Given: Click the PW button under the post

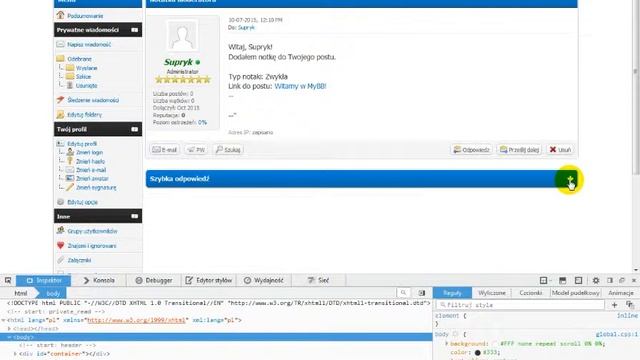Looking at the screenshot, I should [196, 150].
